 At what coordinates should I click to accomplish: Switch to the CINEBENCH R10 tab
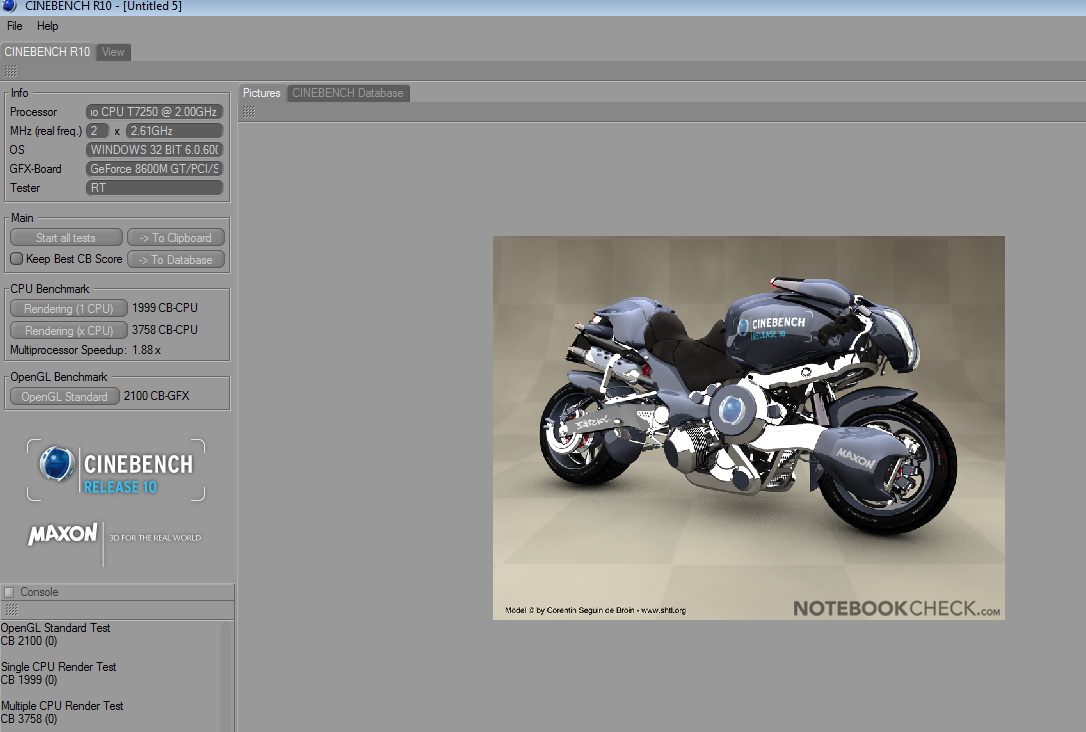47,52
